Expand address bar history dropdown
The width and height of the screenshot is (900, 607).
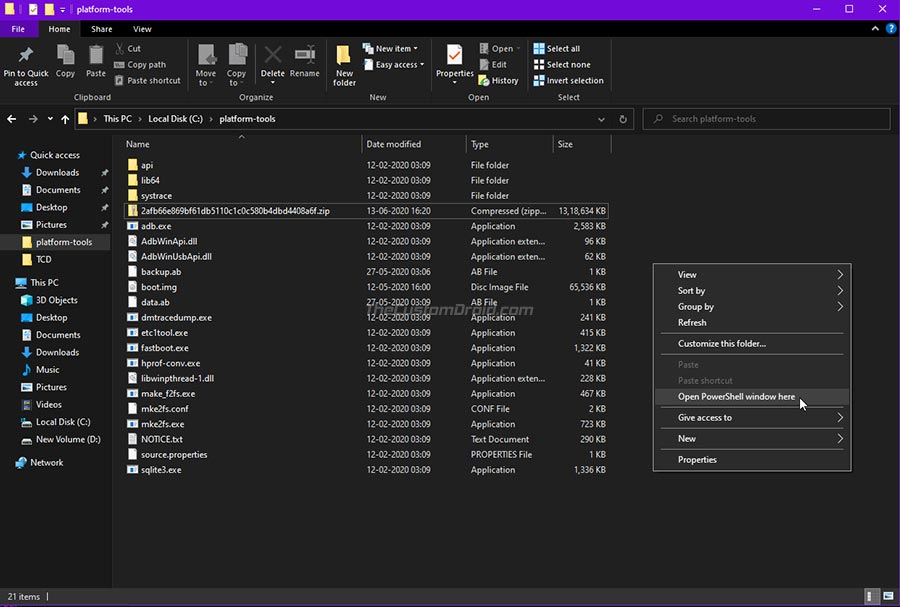(x=601, y=119)
